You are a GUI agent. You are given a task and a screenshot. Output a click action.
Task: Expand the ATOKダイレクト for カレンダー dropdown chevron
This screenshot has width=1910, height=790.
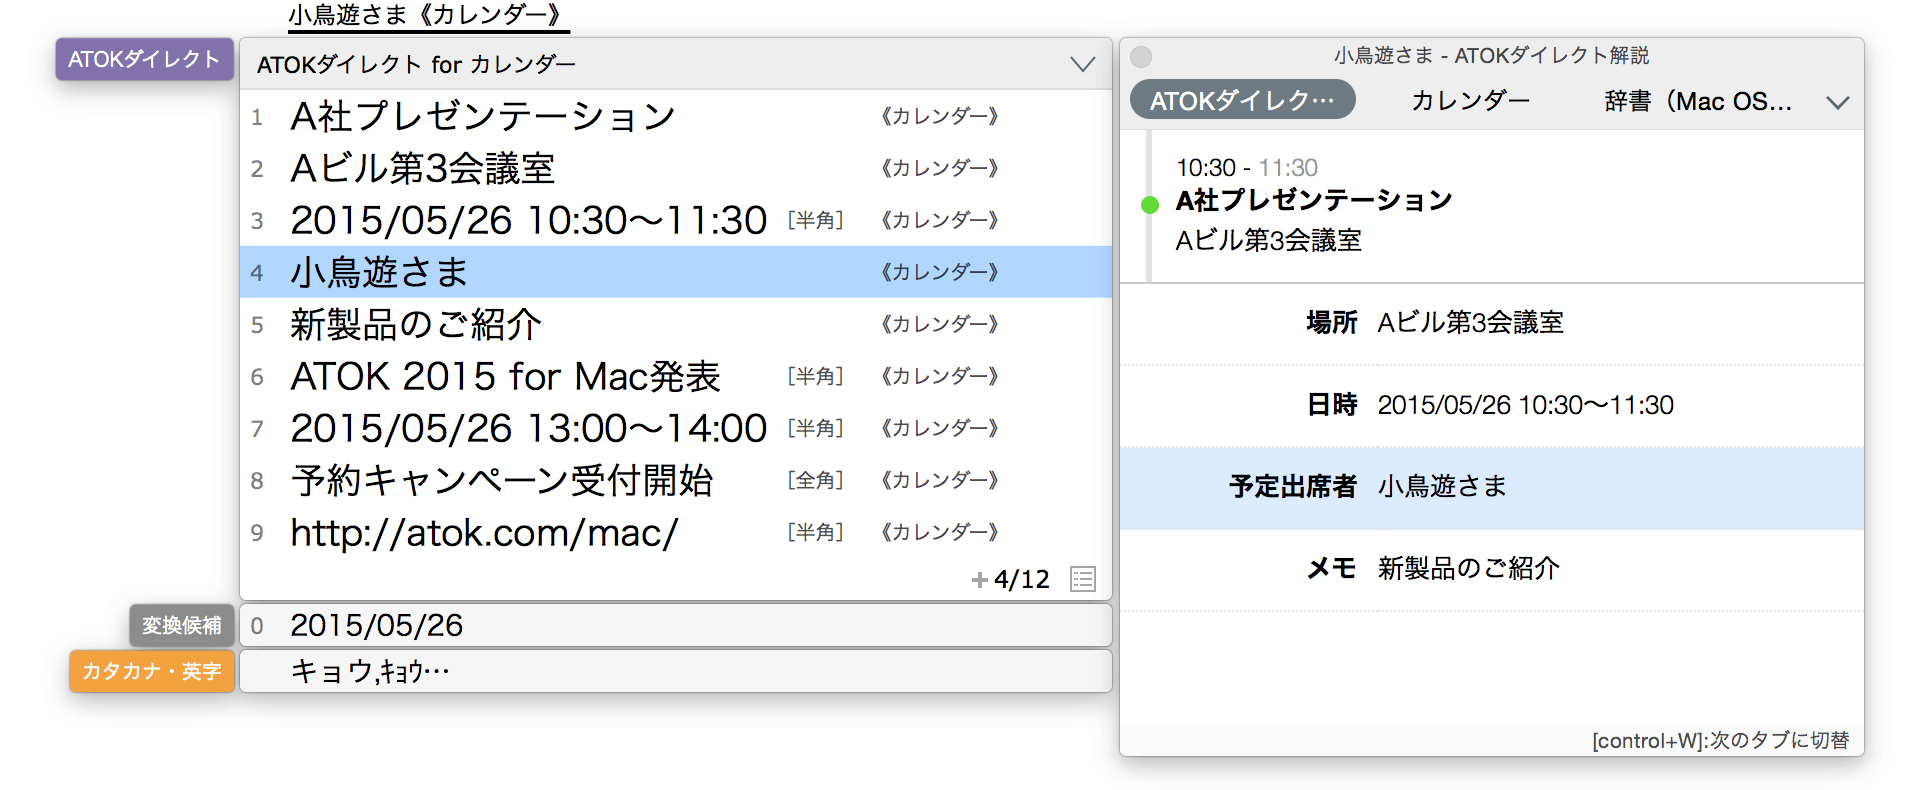point(1082,65)
